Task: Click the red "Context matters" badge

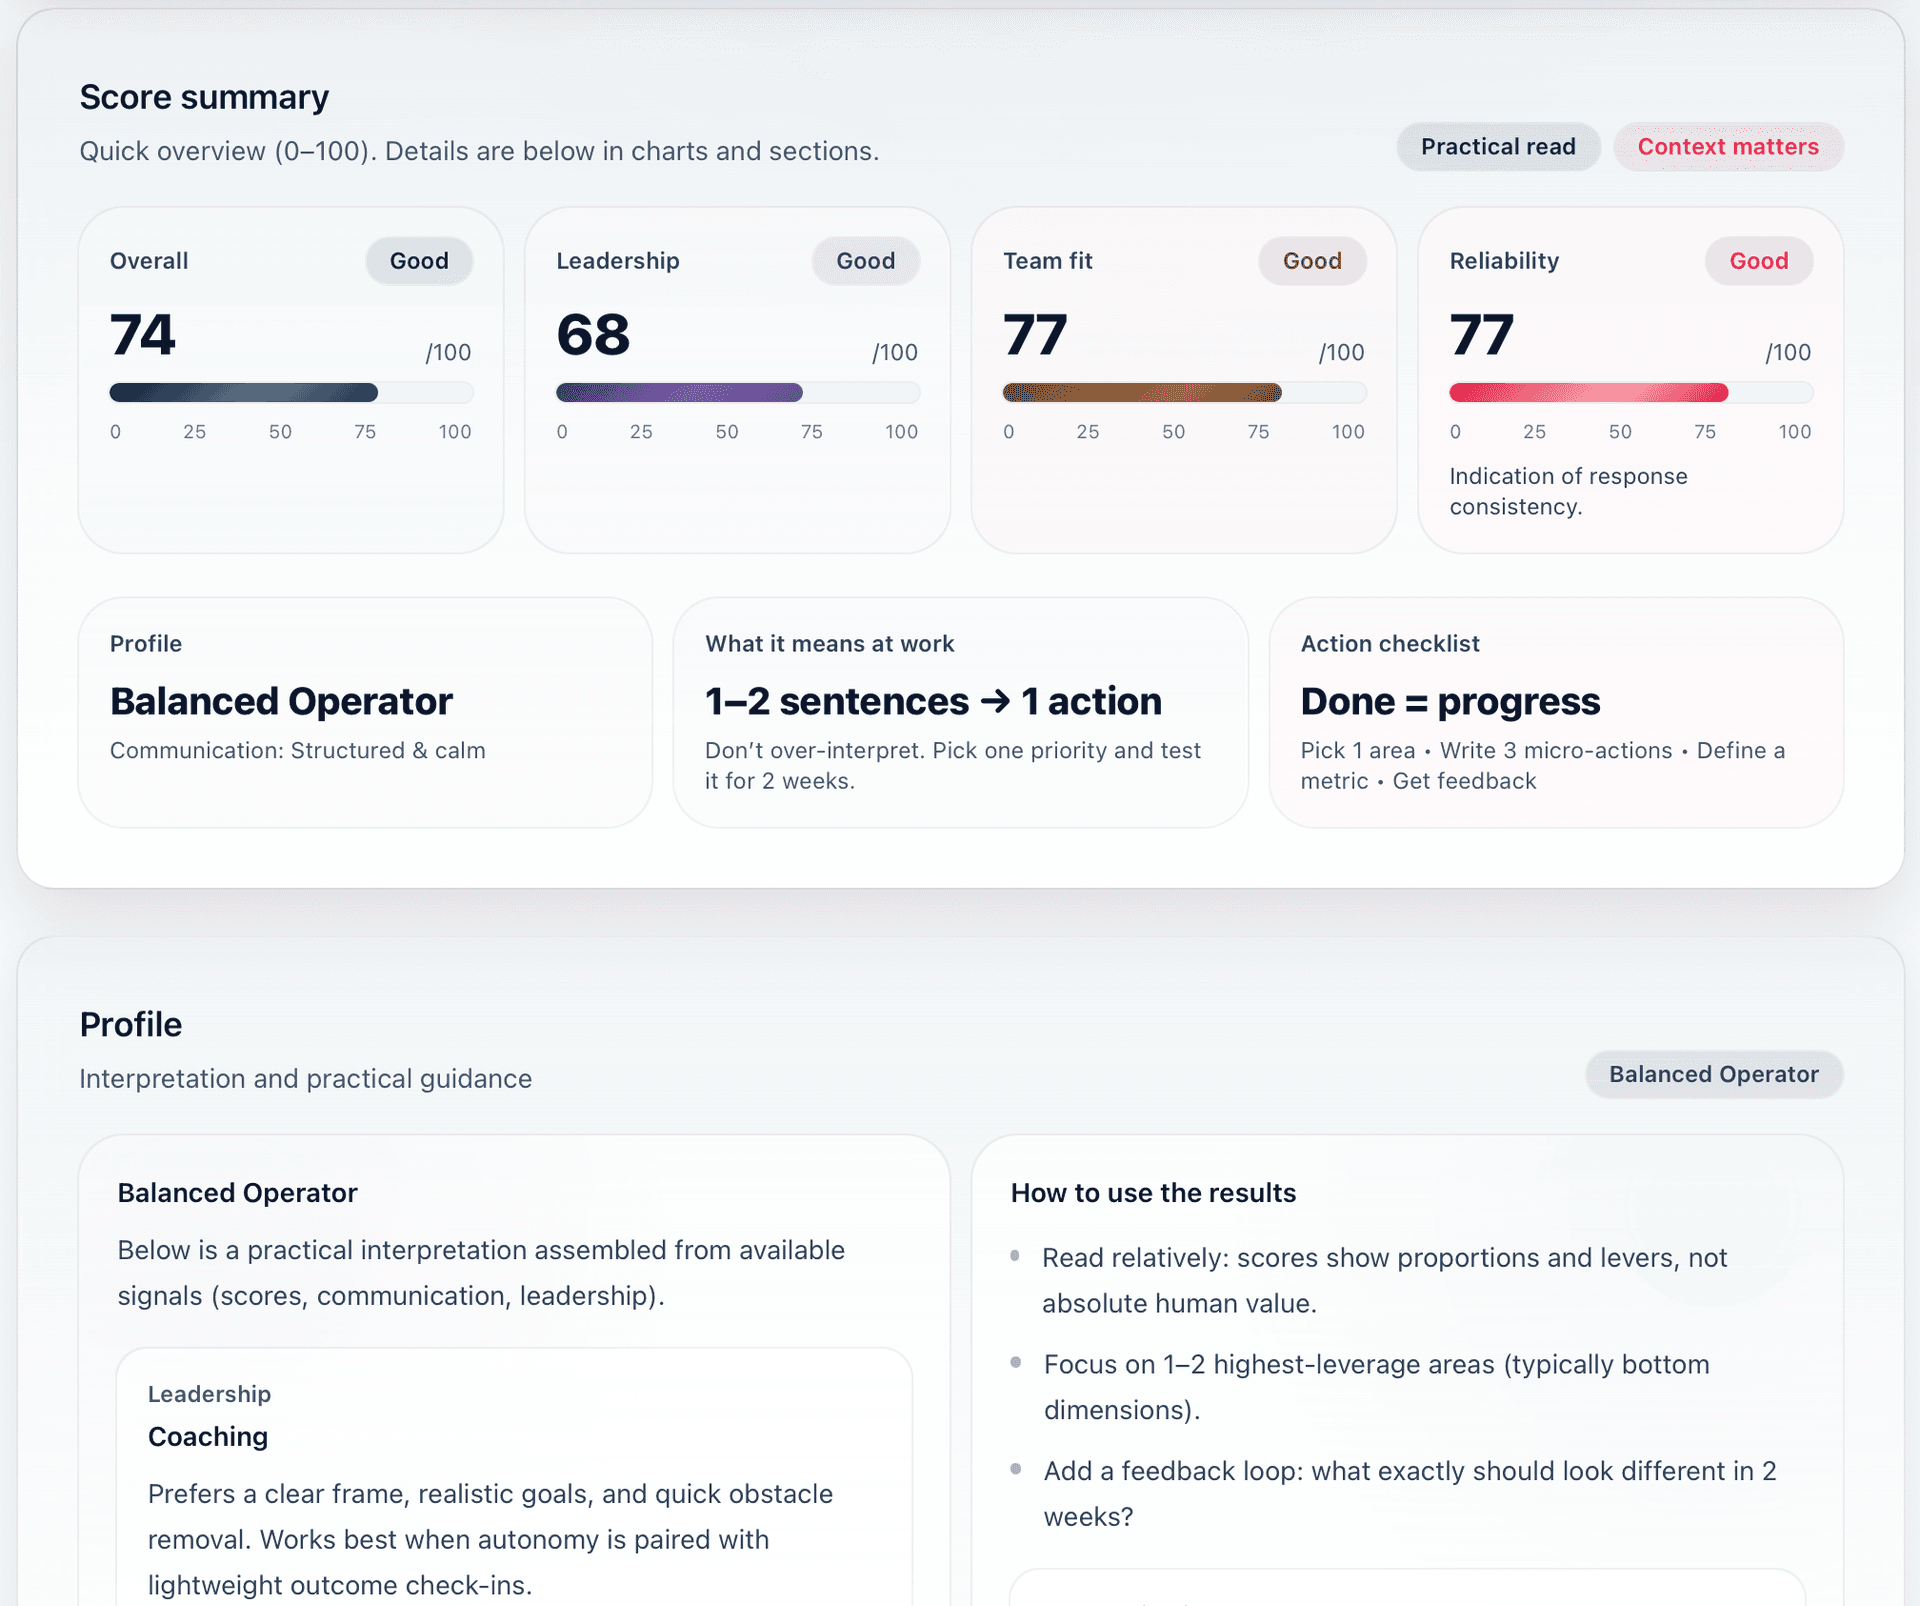Action: click(x=1728, y=147)
